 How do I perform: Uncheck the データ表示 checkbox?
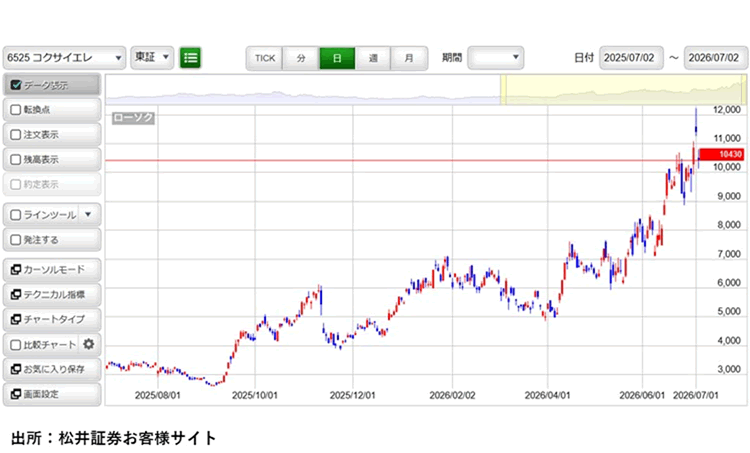(x=16, y=85)
